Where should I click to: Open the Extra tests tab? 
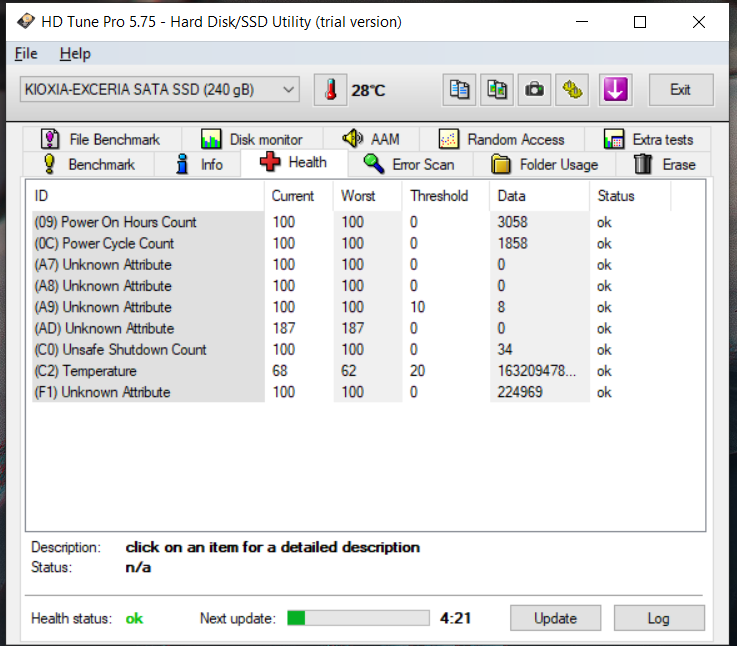coord(648,140)
